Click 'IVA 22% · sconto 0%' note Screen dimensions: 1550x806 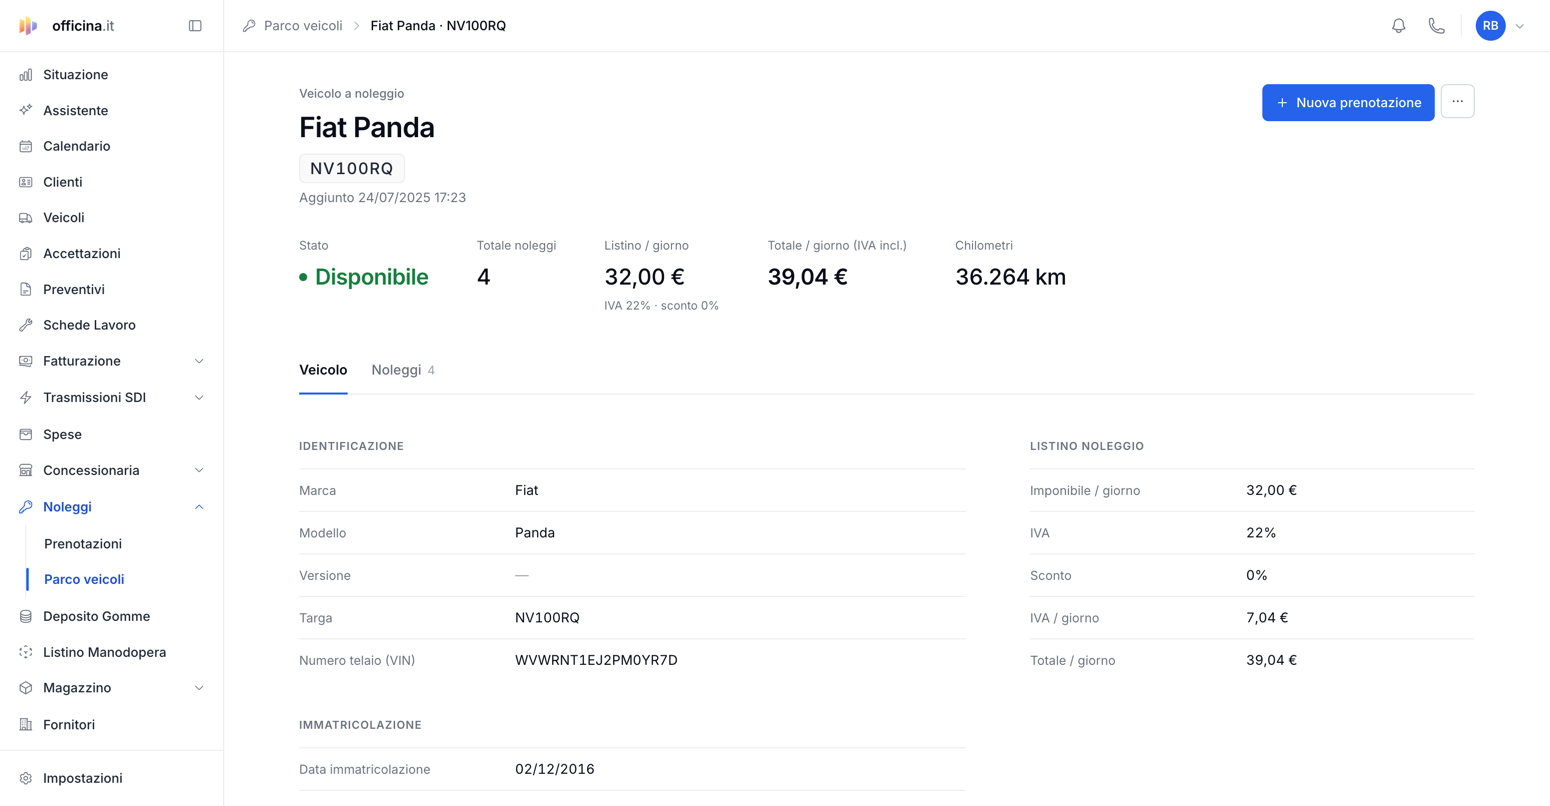[661, 306]
